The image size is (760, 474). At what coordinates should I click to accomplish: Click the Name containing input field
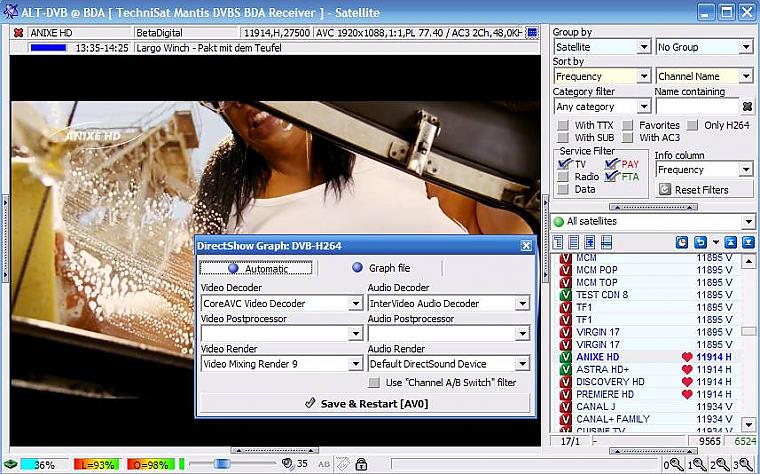pyautogui.click(x=697, y=106)
